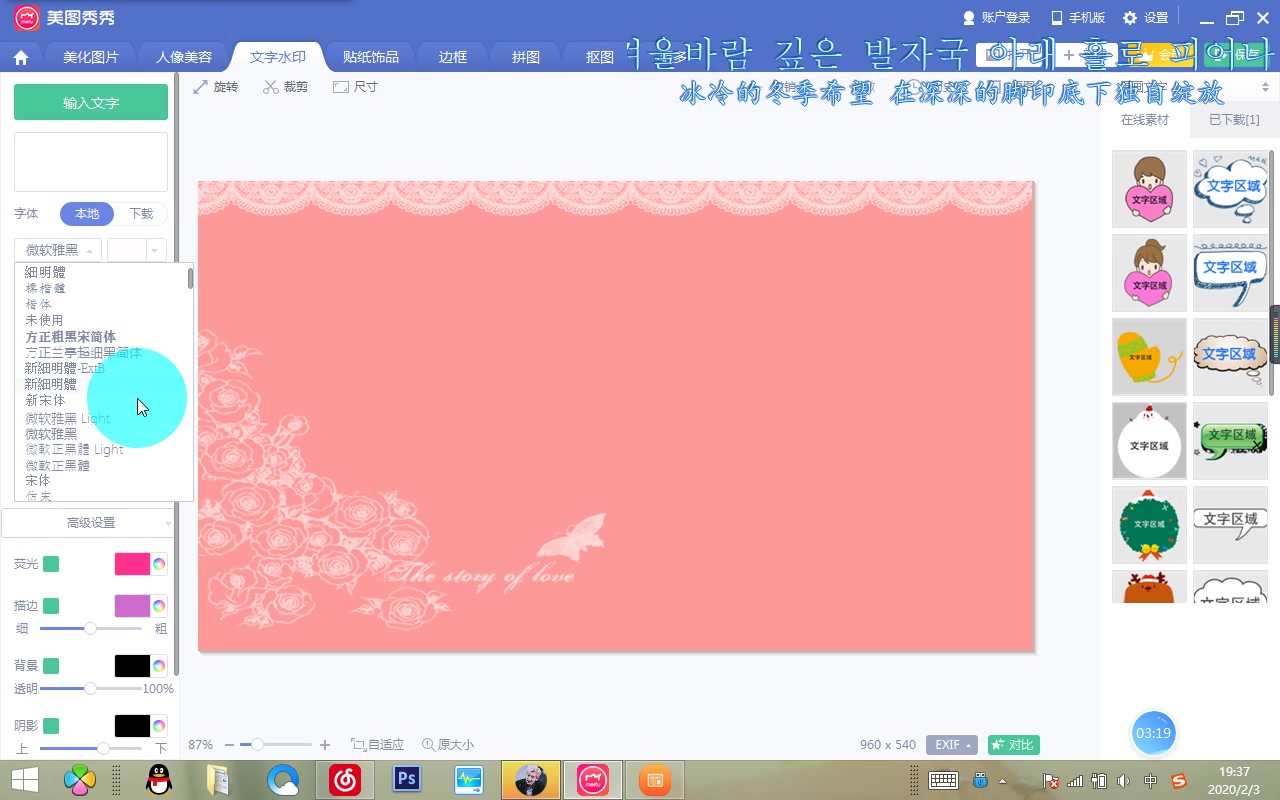This screenshot has height=800, width=1280.
Task: Click the 透明 transparency slider
Action: [91, 689]
